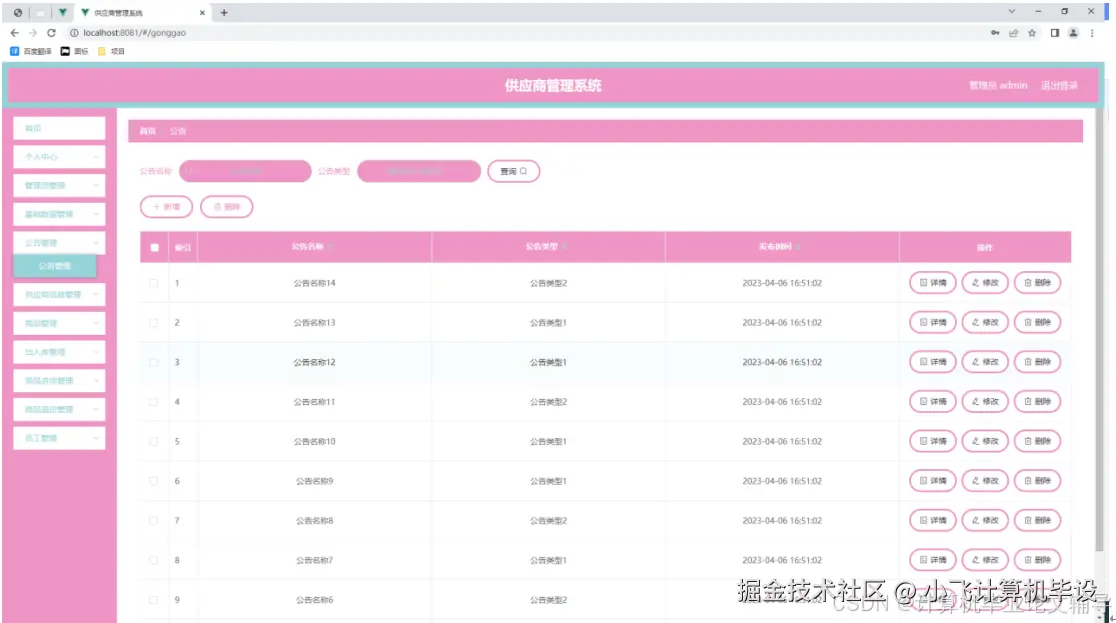
Task: Expand the 个人中心 sidebar menu
Action: (x=59, y=157)
